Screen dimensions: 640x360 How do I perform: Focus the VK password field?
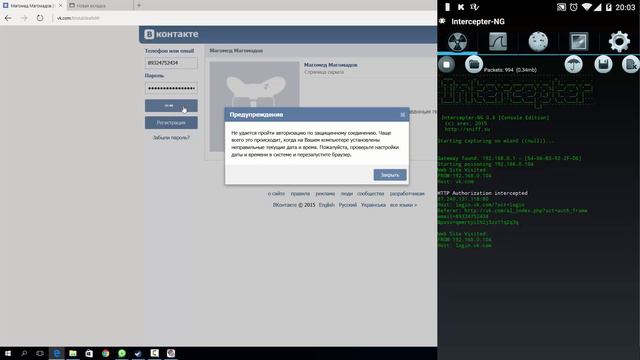coord(171,88)
